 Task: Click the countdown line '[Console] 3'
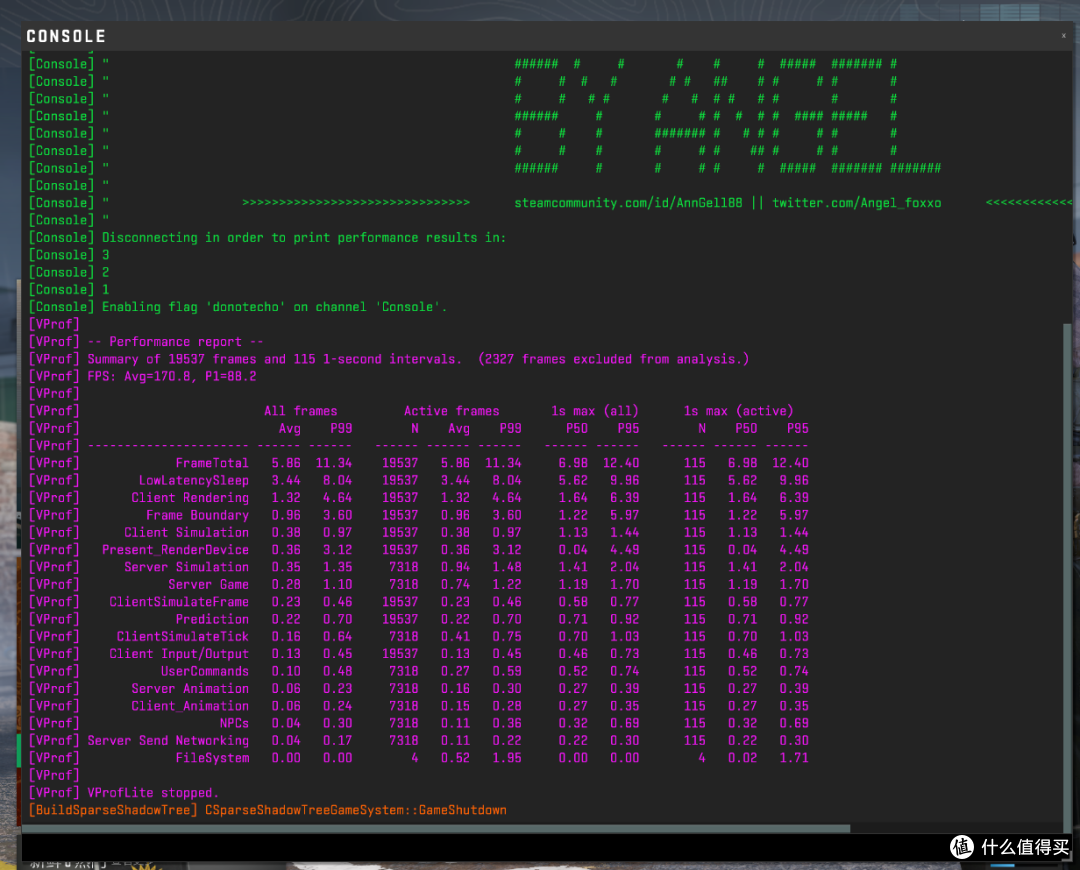(69, 255)
